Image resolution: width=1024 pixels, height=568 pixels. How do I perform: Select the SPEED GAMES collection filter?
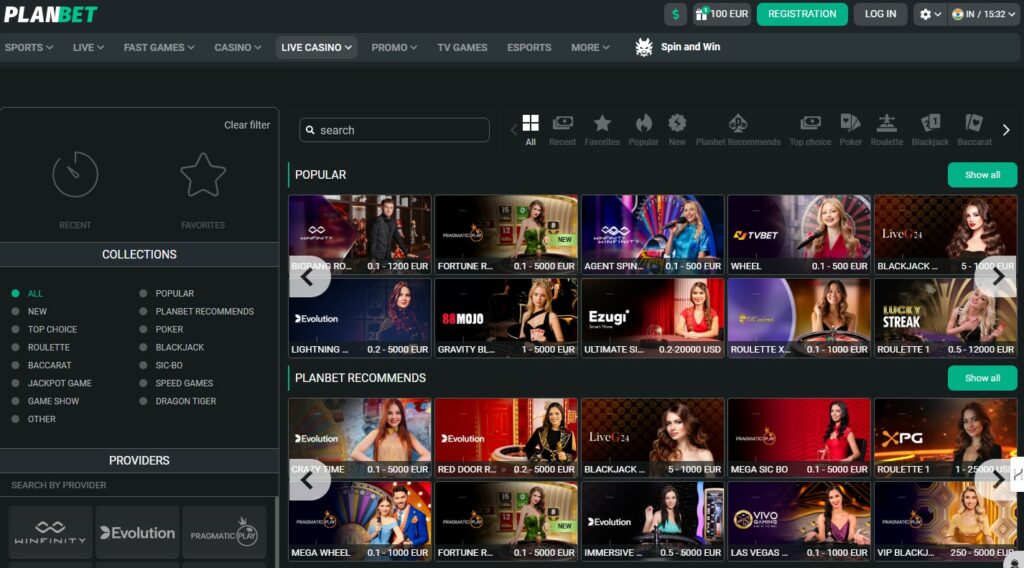pos(176,383)
